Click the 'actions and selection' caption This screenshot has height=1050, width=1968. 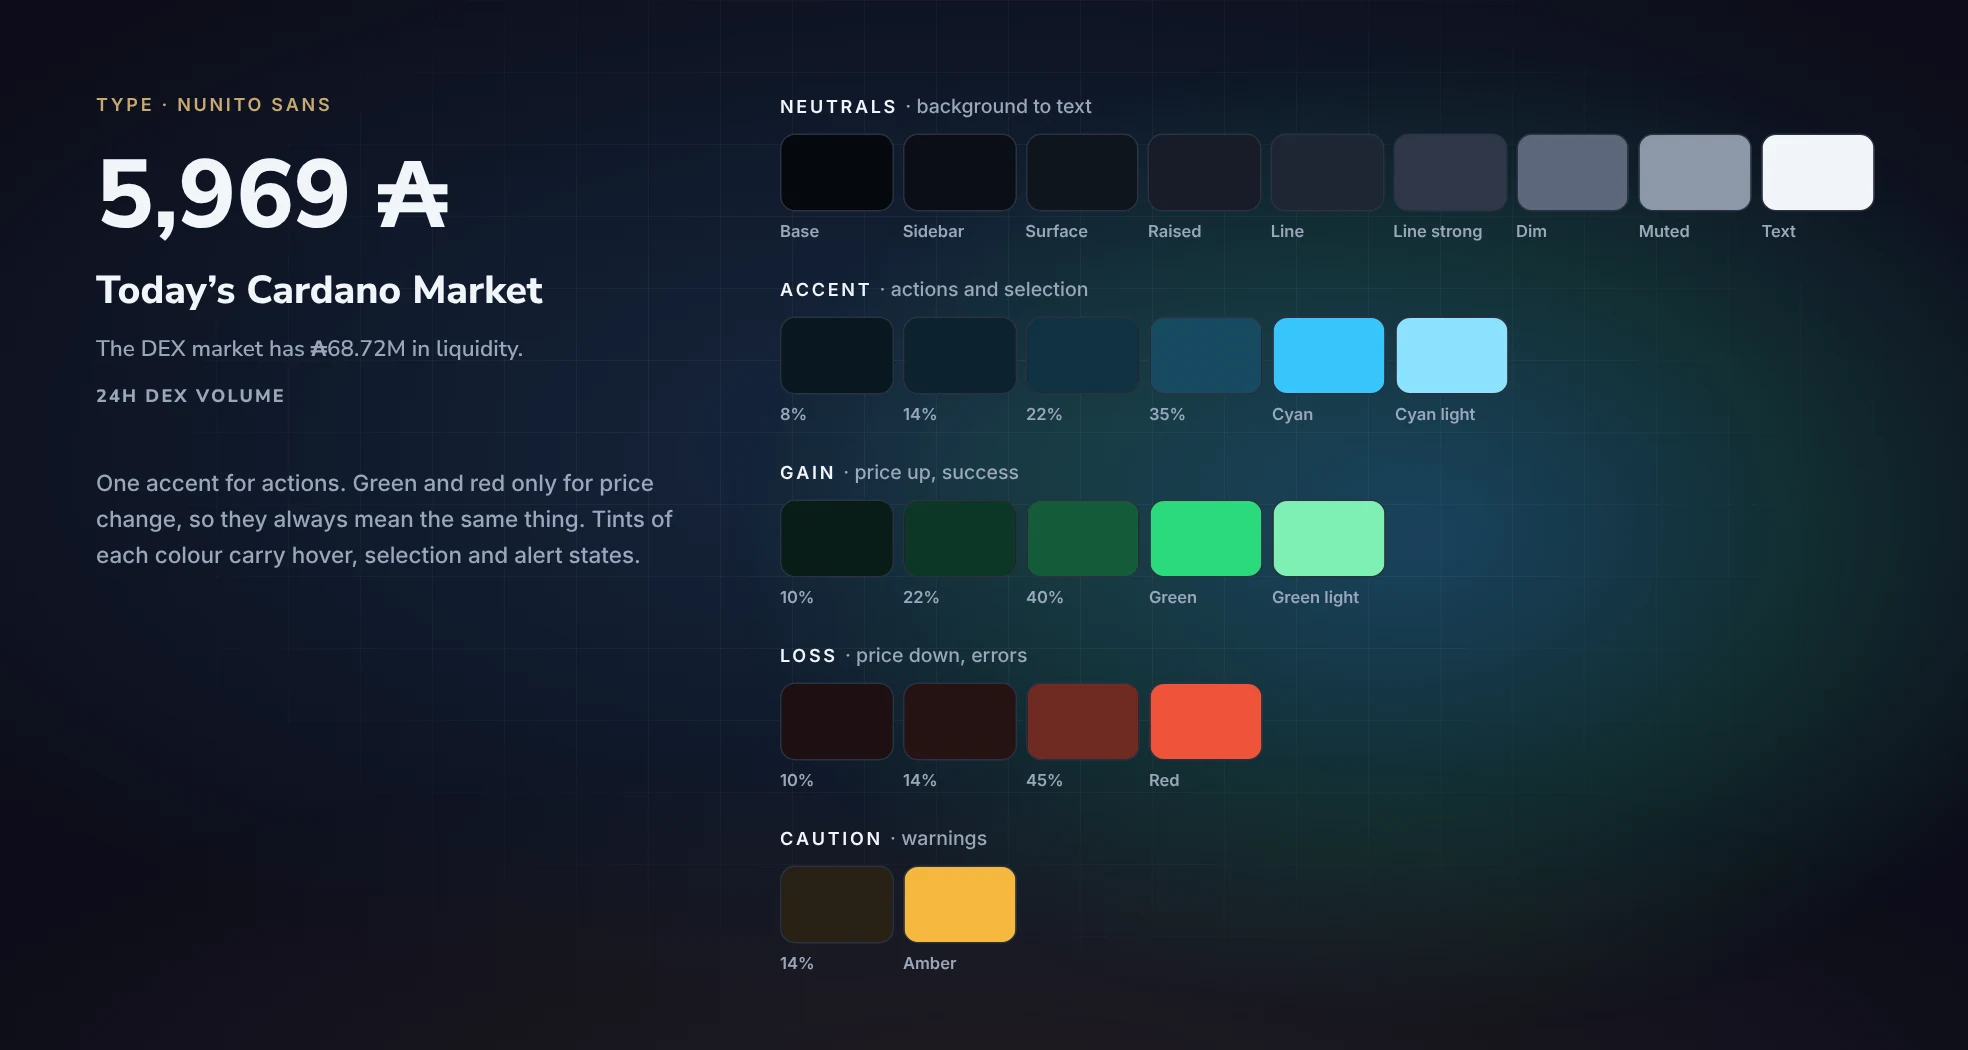point(989,290)
